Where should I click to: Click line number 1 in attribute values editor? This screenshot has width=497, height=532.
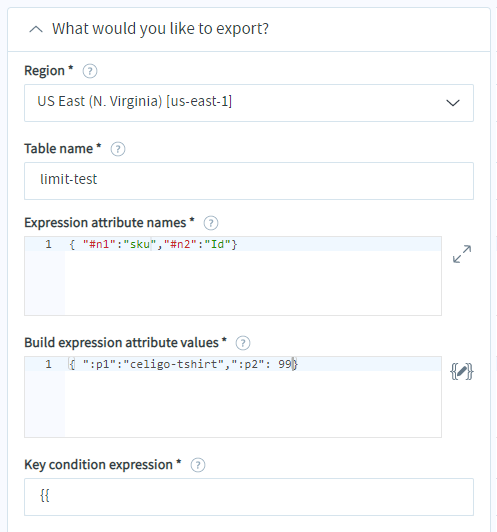[x=49, y=364]
